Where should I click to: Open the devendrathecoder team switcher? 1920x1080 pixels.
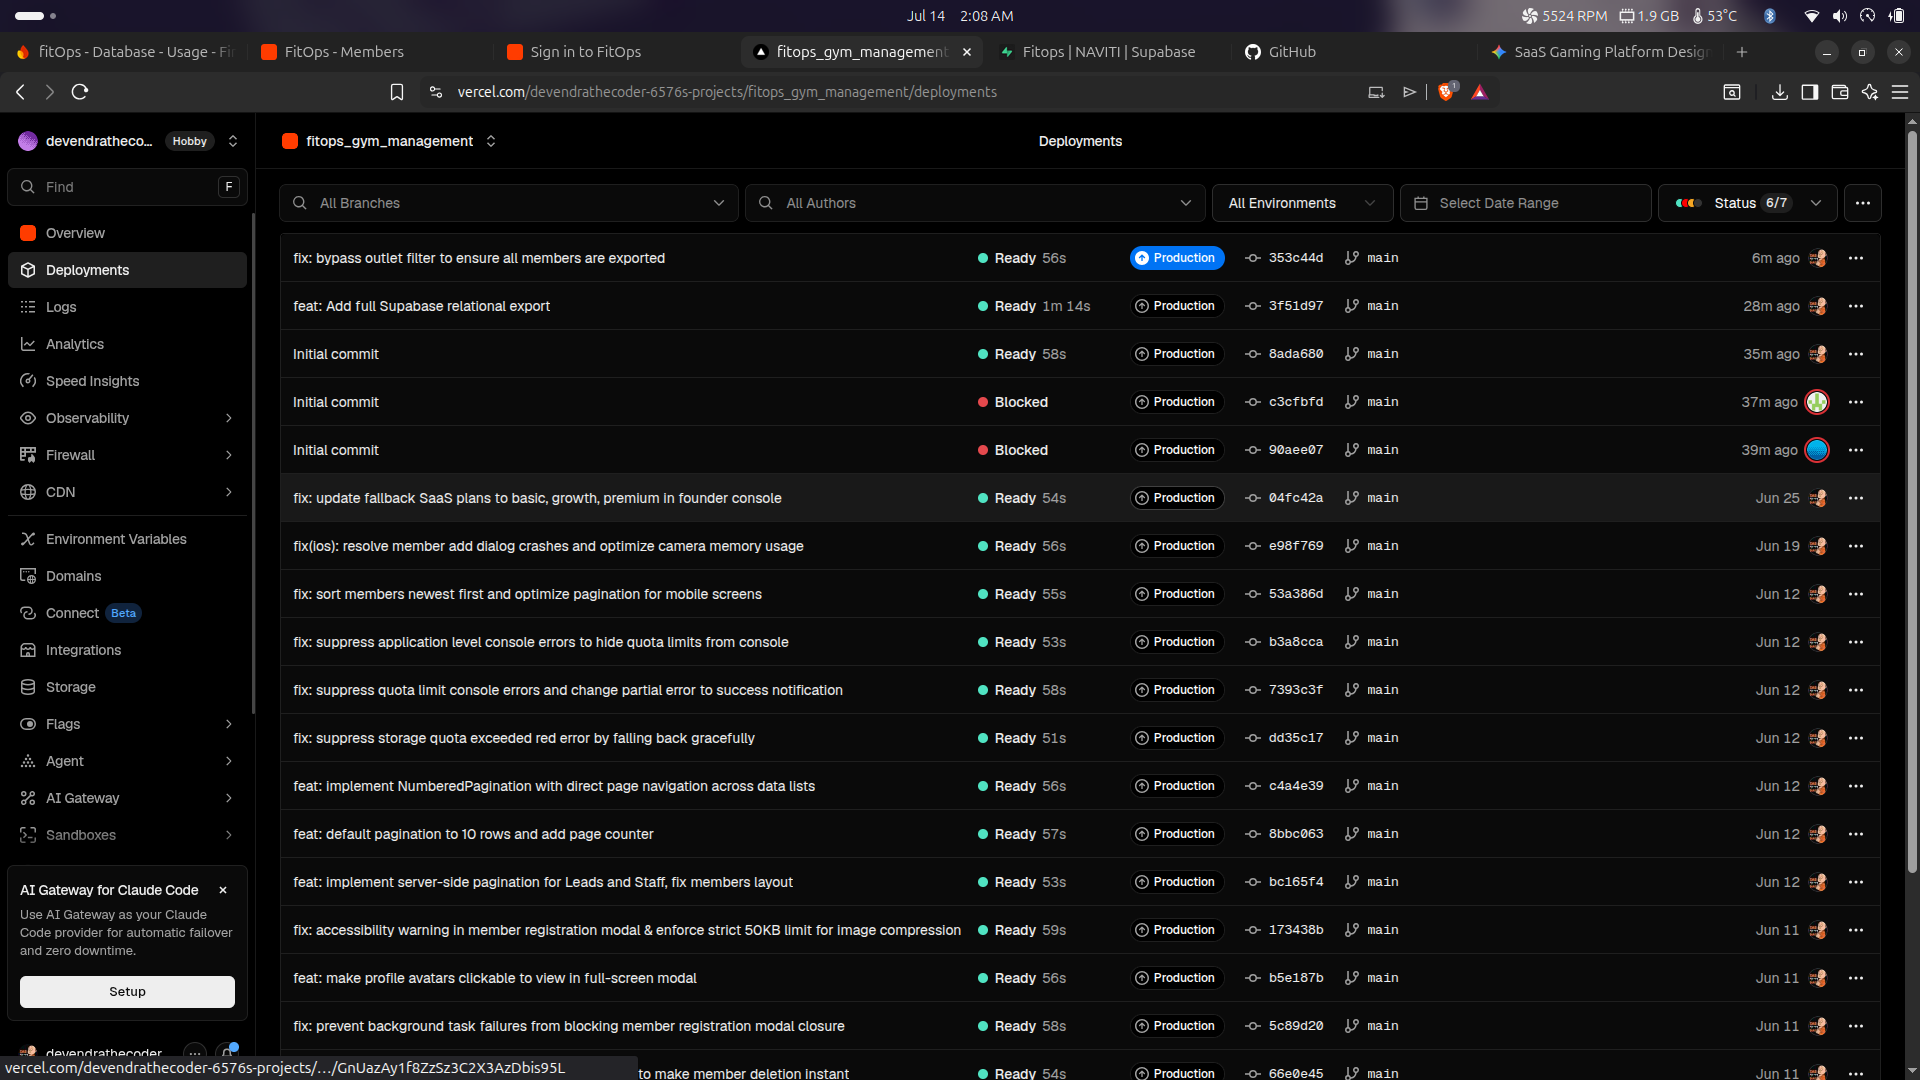tap(233, 141)
